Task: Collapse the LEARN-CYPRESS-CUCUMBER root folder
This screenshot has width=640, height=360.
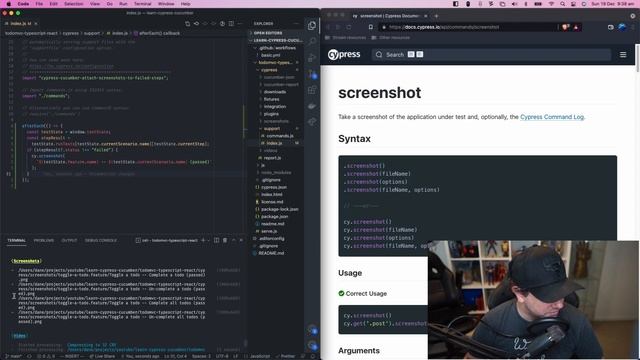Action: pyautogui.click(x=276, y=40)
